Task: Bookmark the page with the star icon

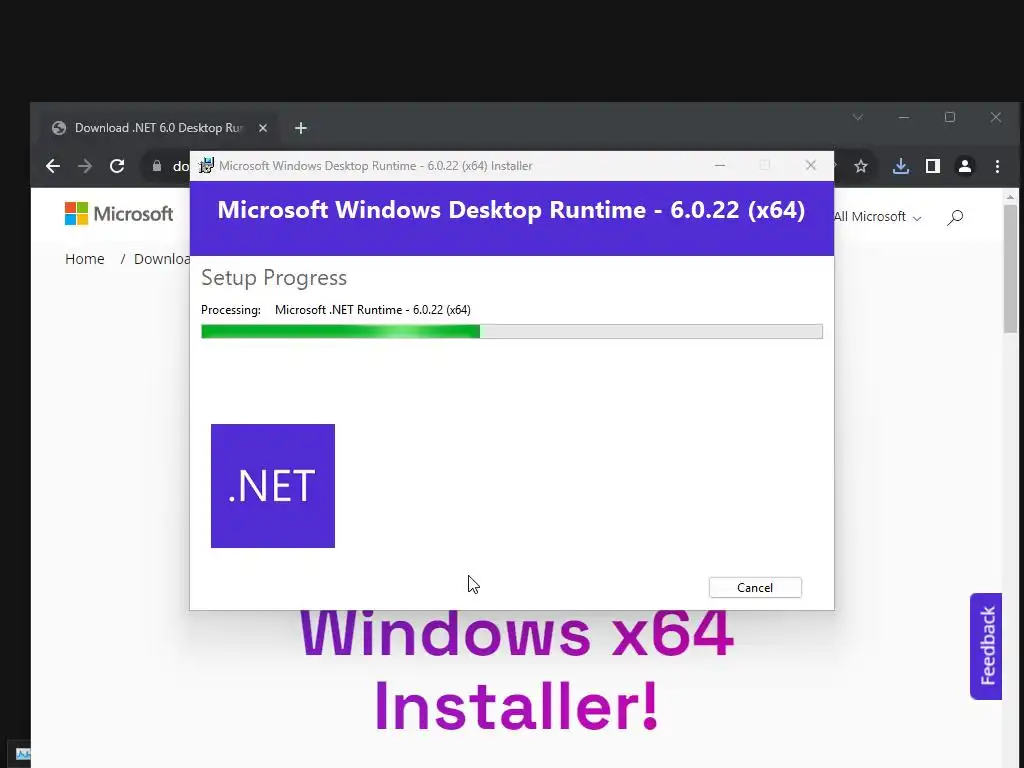Action: [x=861, y=167]
